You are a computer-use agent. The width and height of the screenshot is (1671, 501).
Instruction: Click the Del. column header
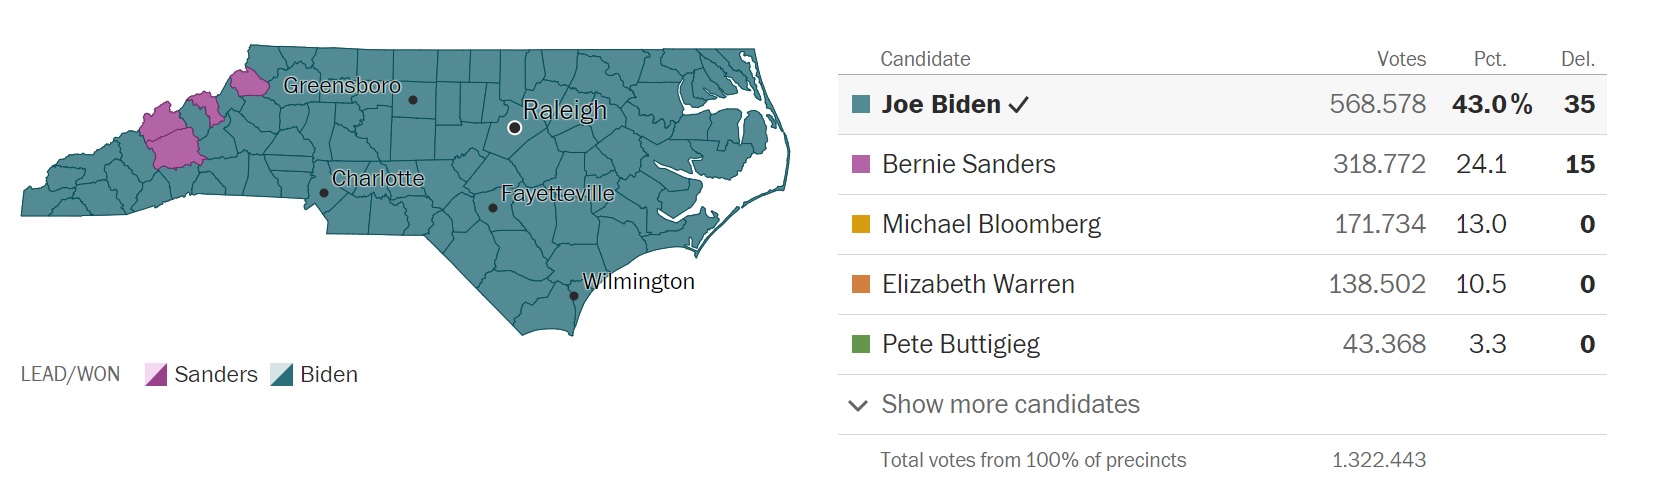click(x=1578, y=59)
